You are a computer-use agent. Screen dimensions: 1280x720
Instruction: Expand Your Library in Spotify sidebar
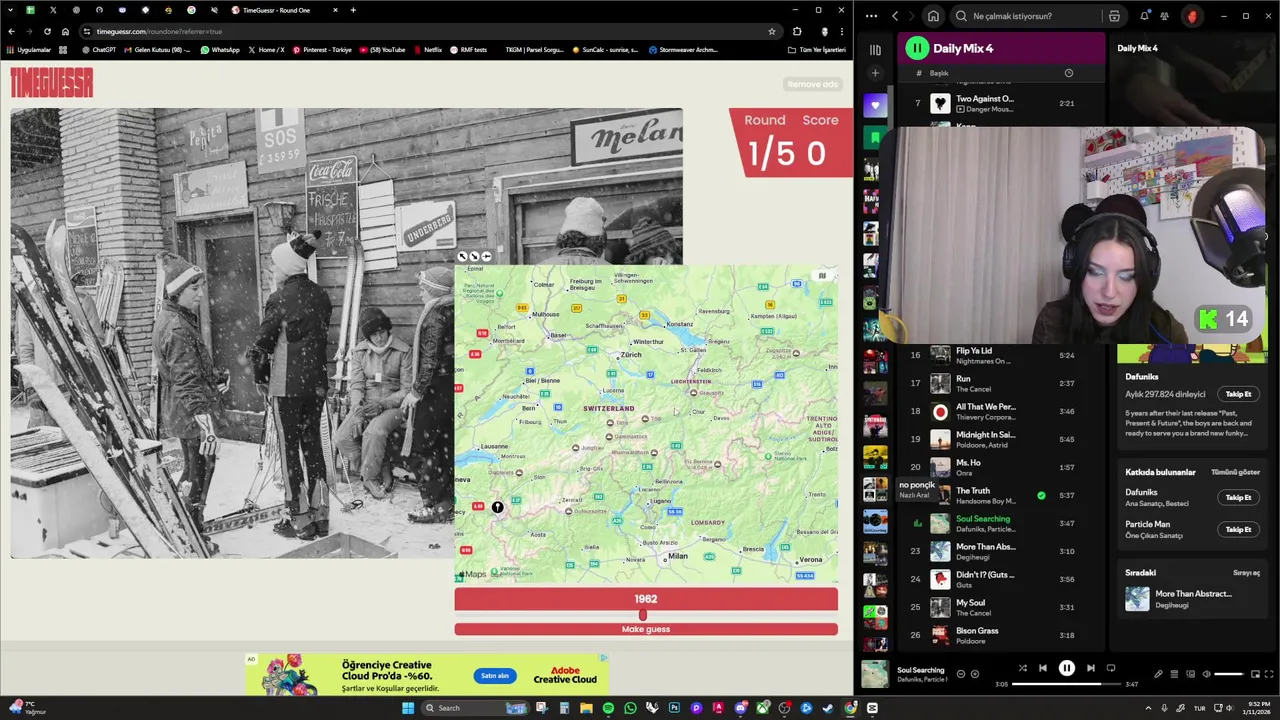tap(875, 50)
